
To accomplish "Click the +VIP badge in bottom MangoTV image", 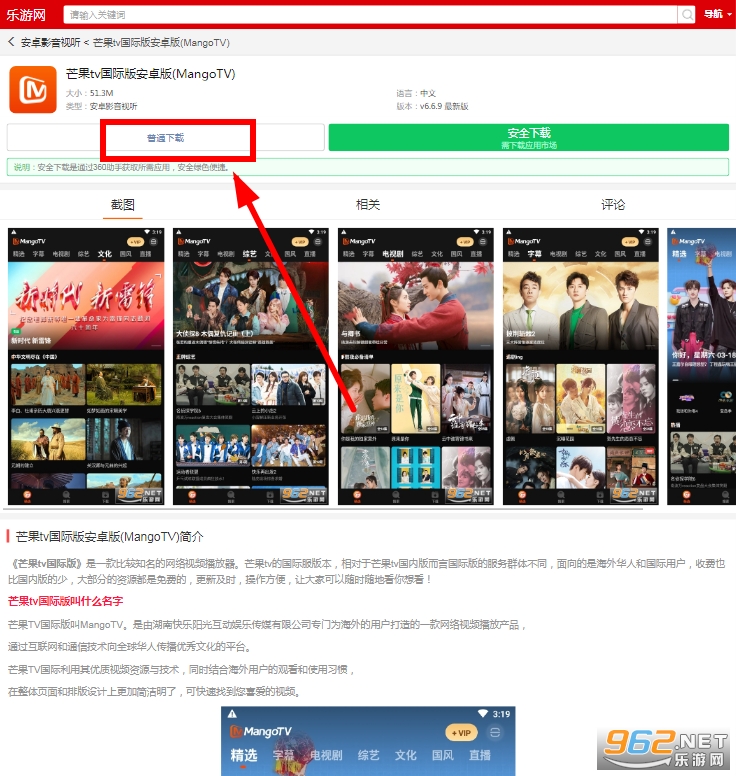I will click(461, 733).
